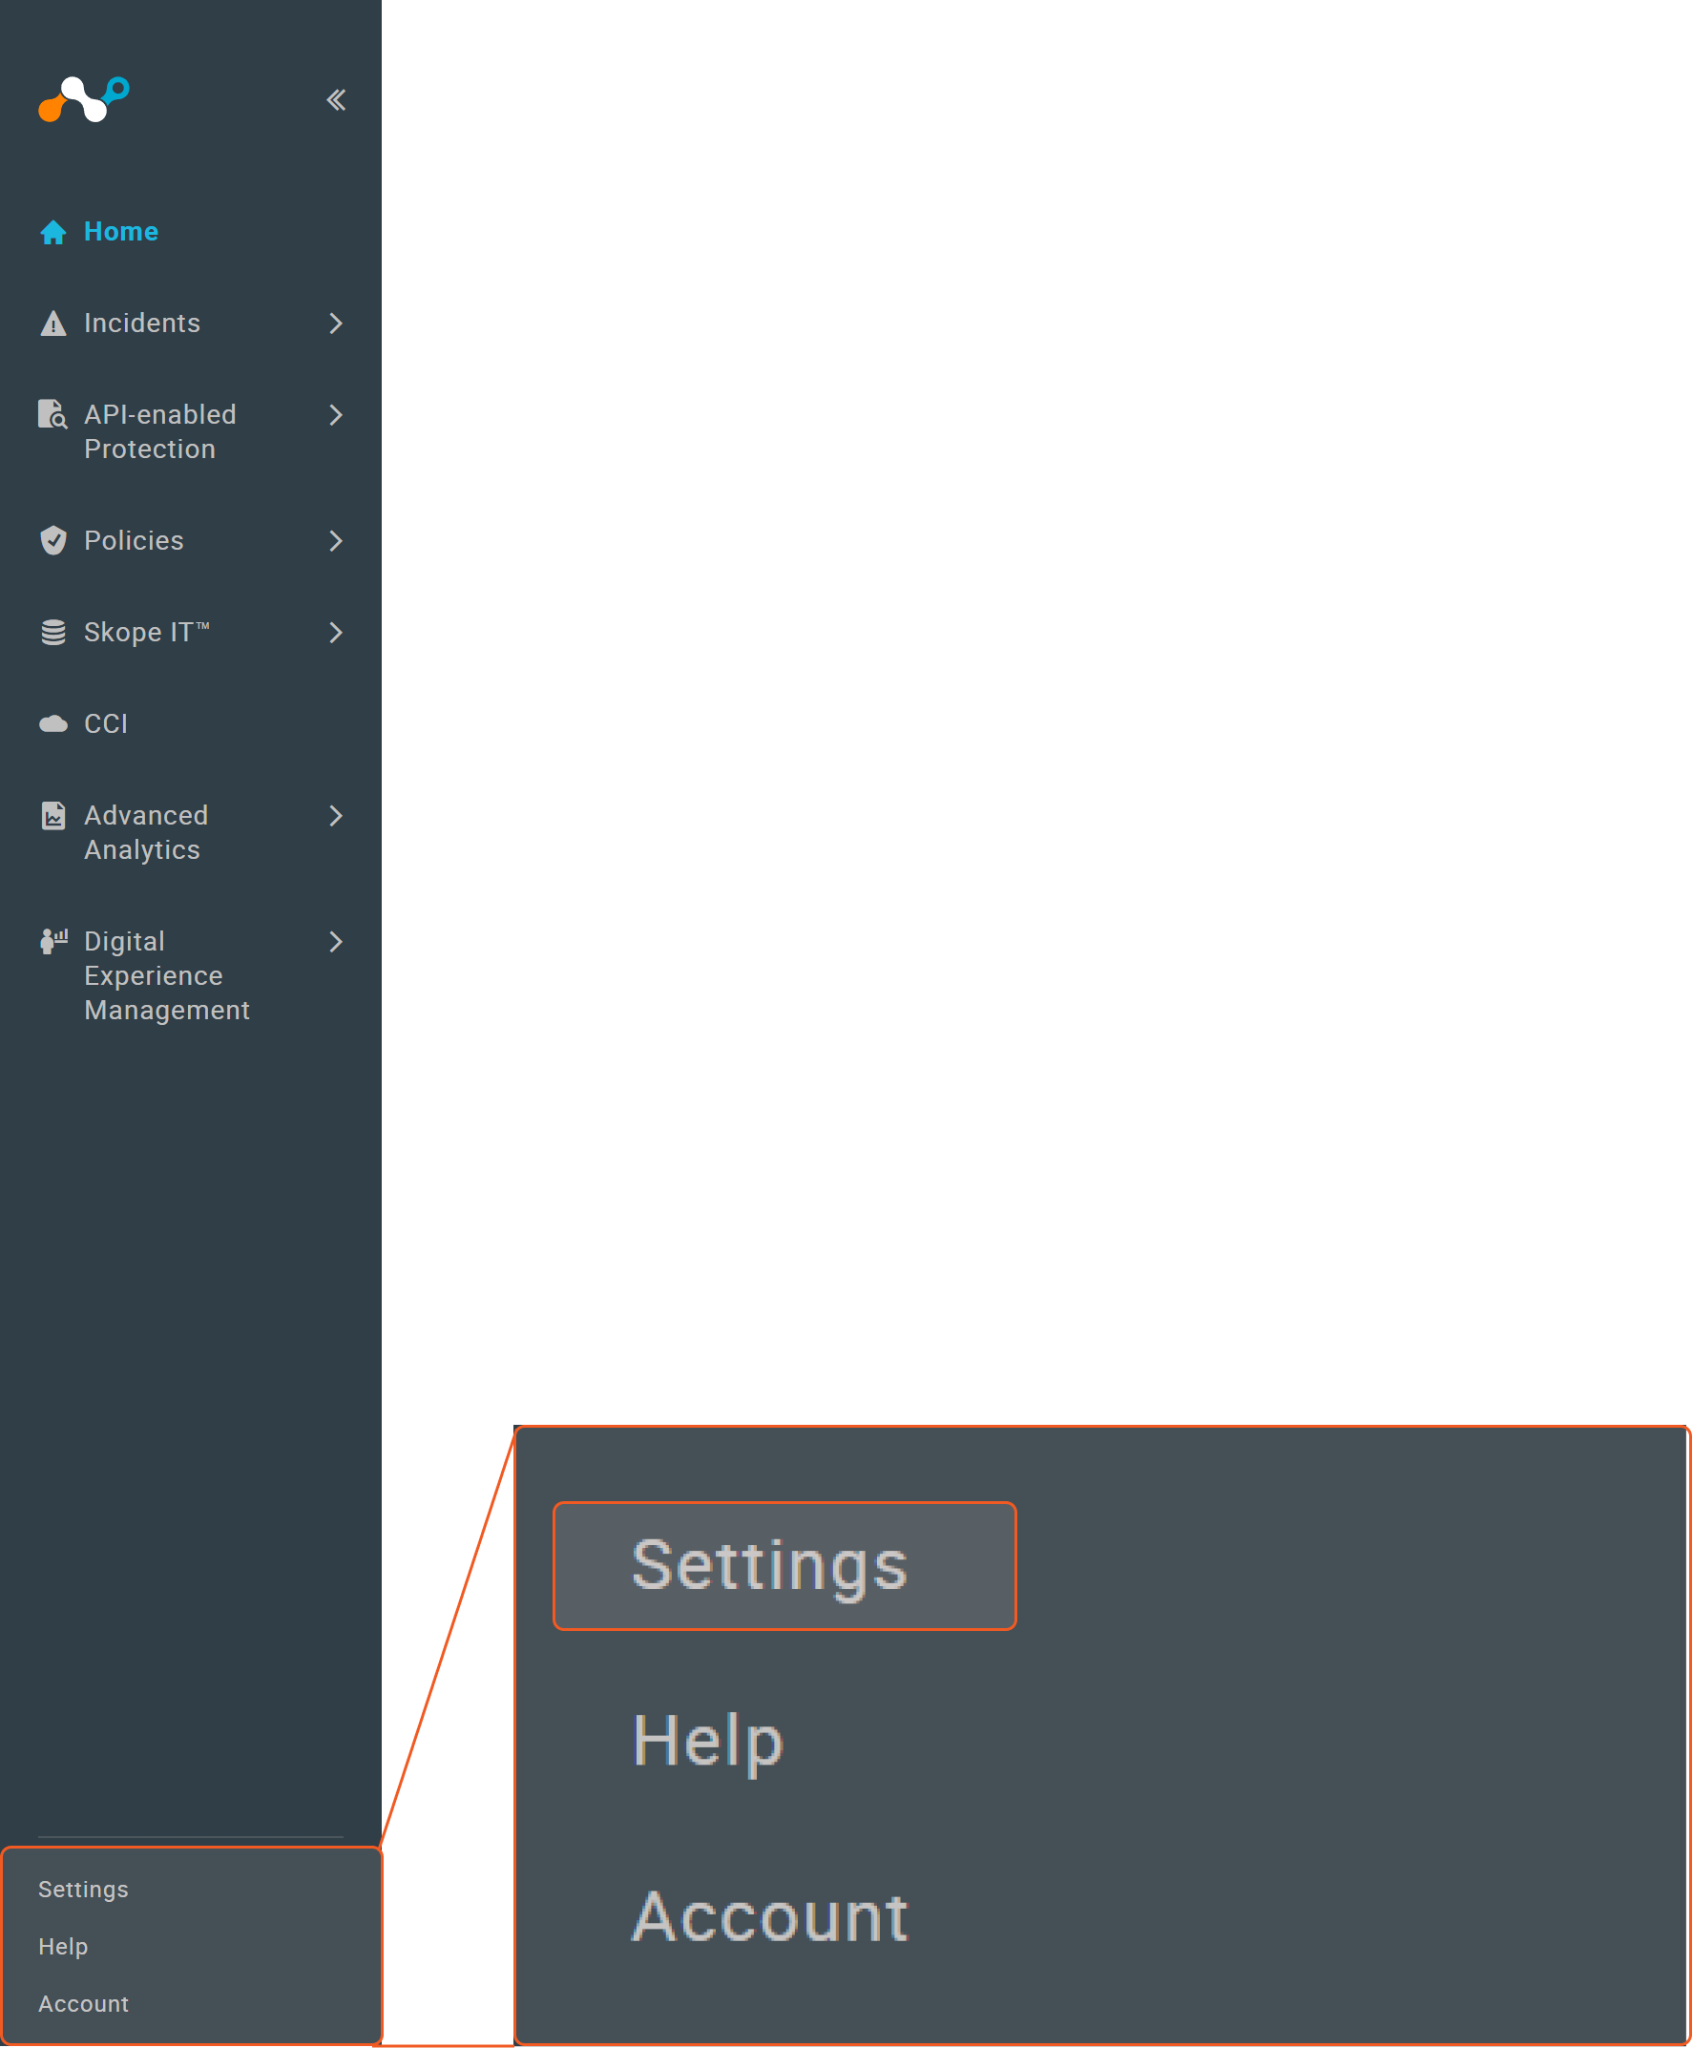Expand the Advanced Analytics chevron
1692x2048 pixels.
336,815
